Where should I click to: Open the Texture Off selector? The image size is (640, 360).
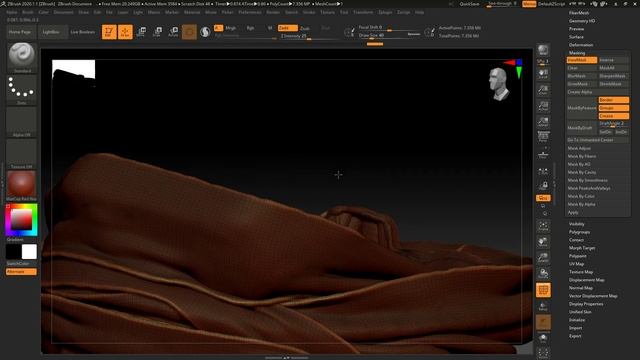point(21,154)
